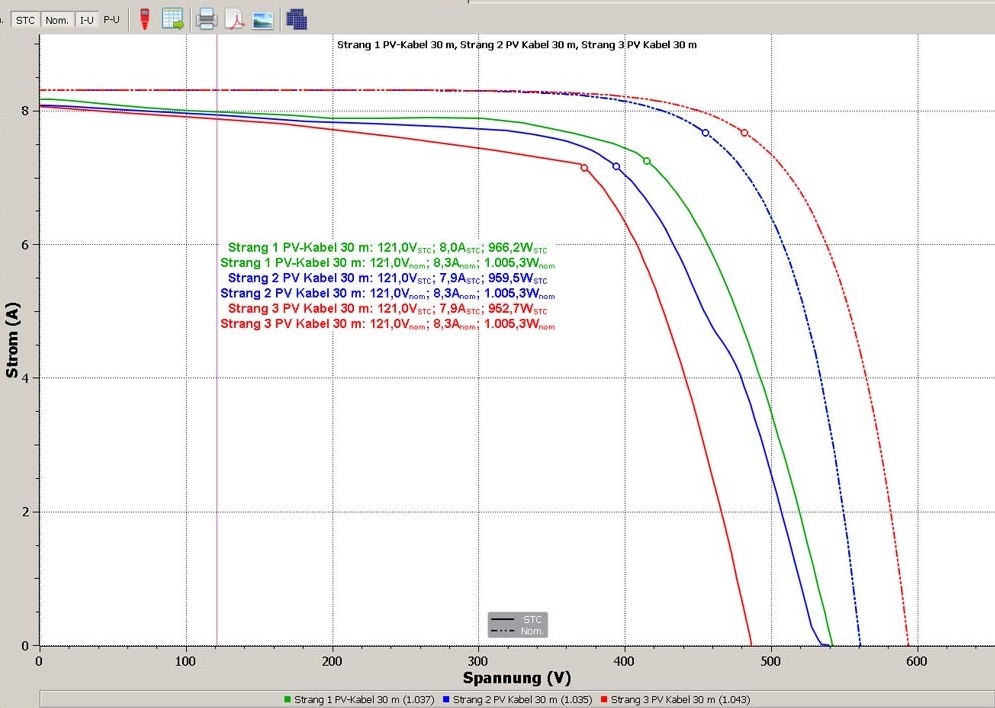995x708 pixels.
Task: Toggle the STC curve button
Action: 25,20
